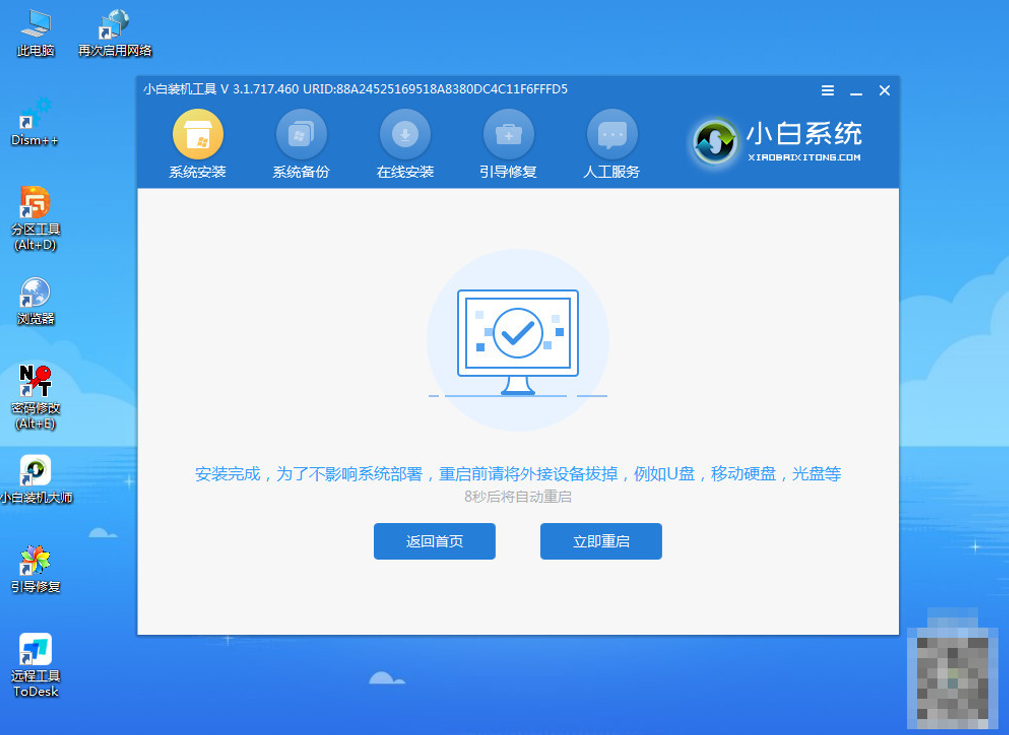
Task: Click the 安装完成 instruction message
Action: click(x=518, y=474)
